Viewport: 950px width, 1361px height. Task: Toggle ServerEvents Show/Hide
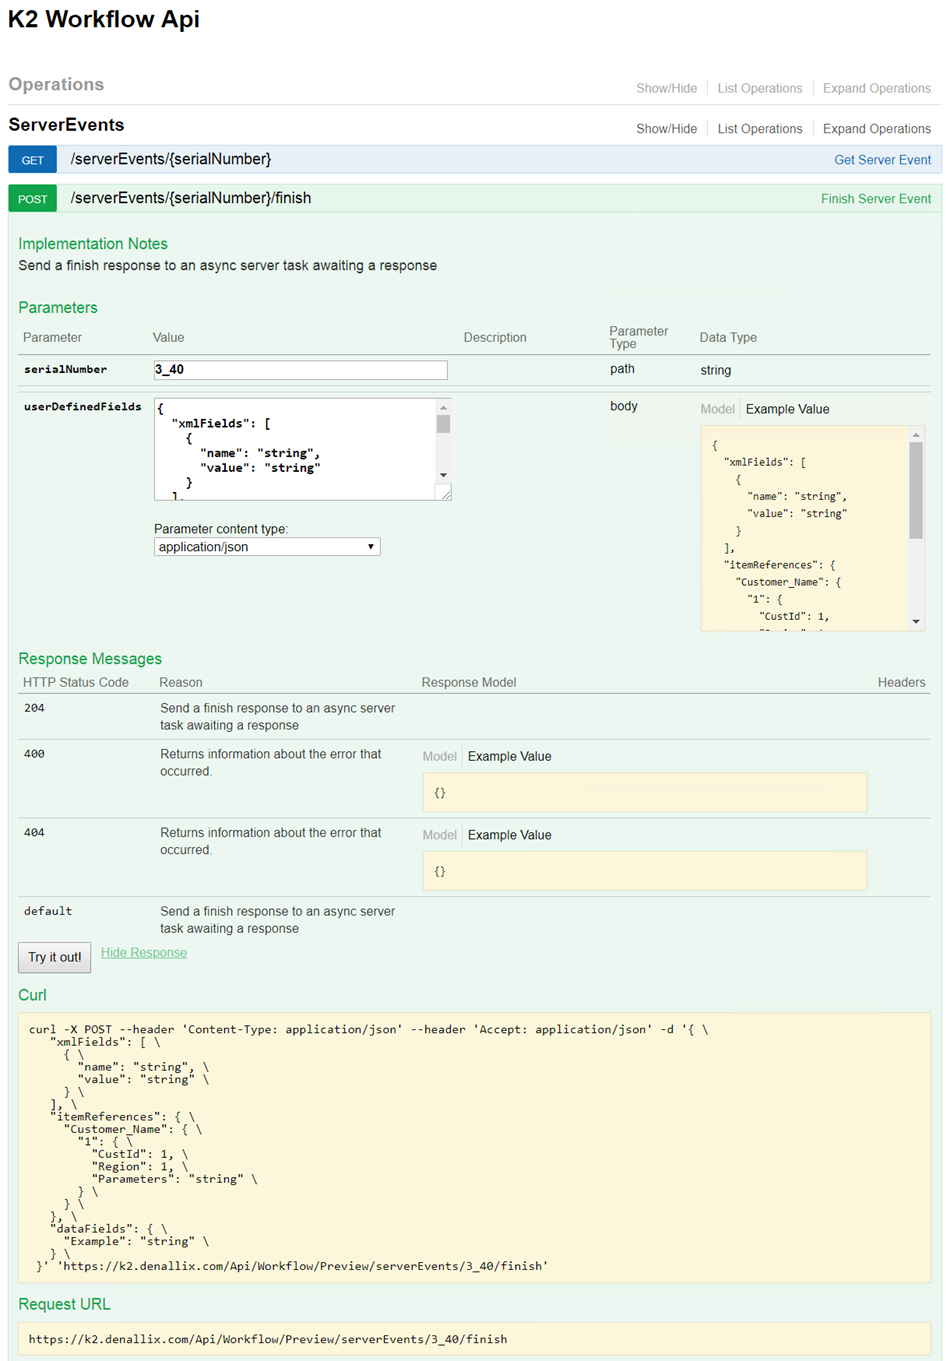point(666,129)
